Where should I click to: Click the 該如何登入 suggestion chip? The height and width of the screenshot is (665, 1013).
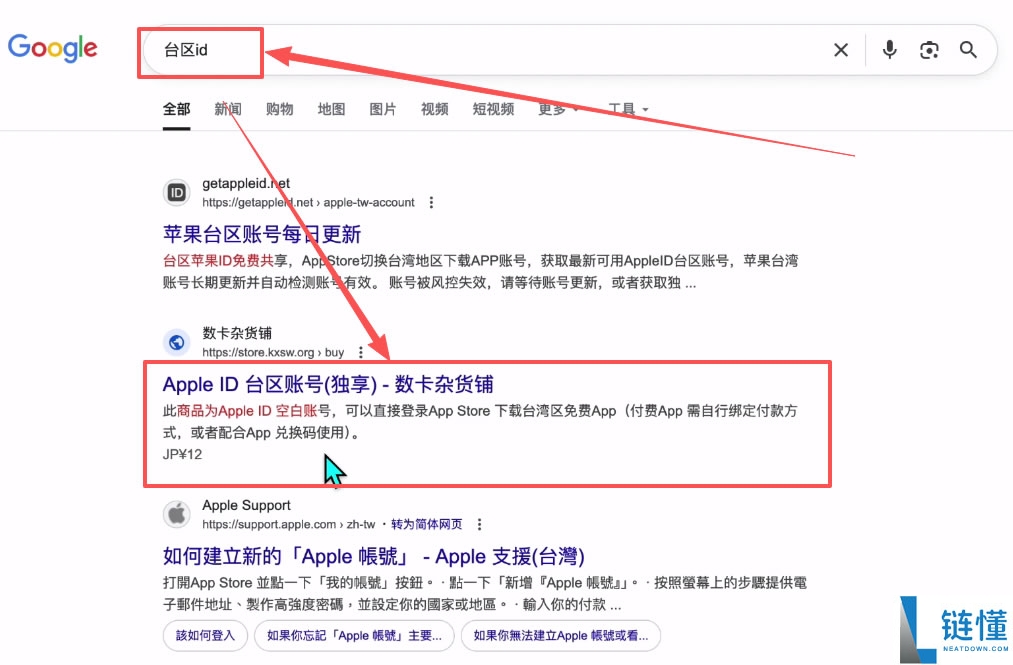(x=204, y=635)
